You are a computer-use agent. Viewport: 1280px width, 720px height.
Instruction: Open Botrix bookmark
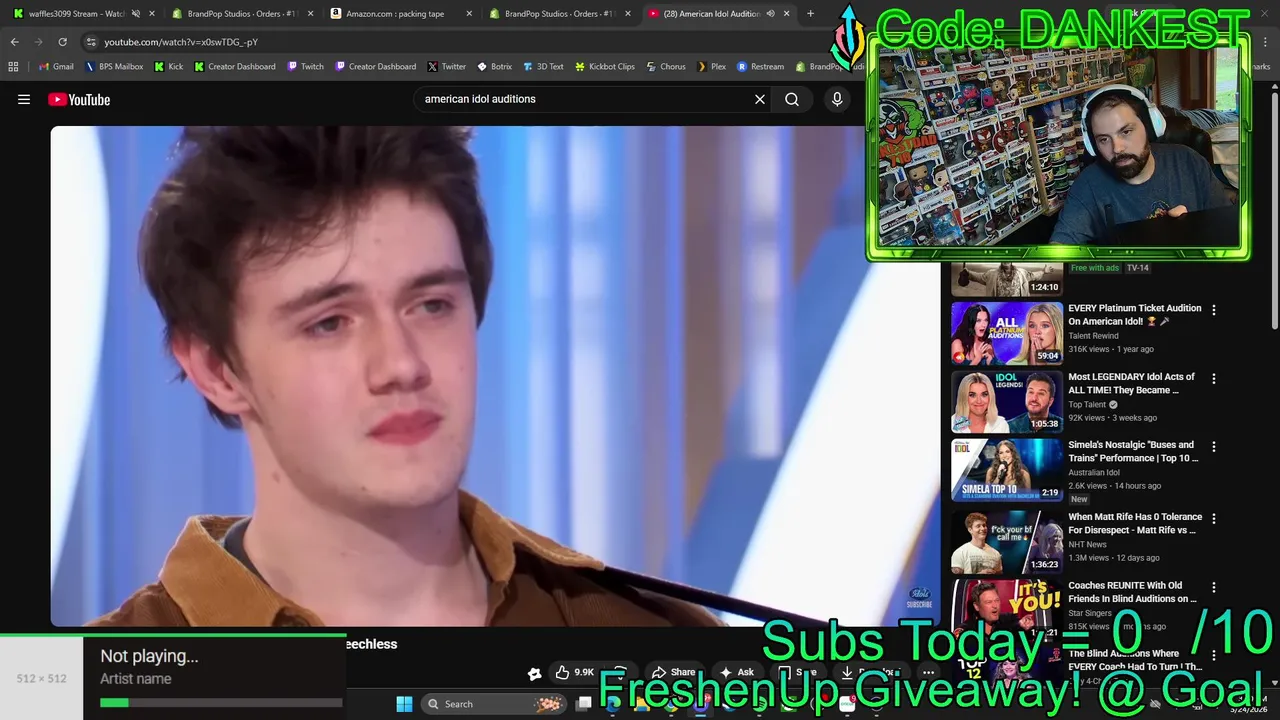(494, 67)
